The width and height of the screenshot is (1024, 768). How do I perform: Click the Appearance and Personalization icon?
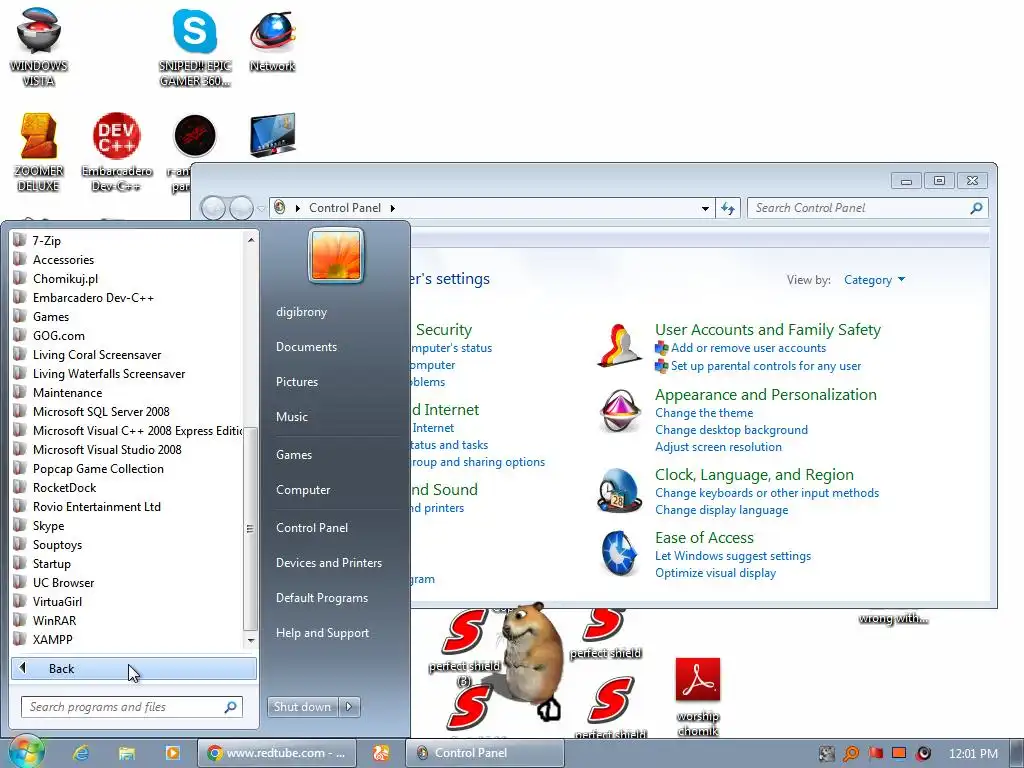[x=619, y=411]
